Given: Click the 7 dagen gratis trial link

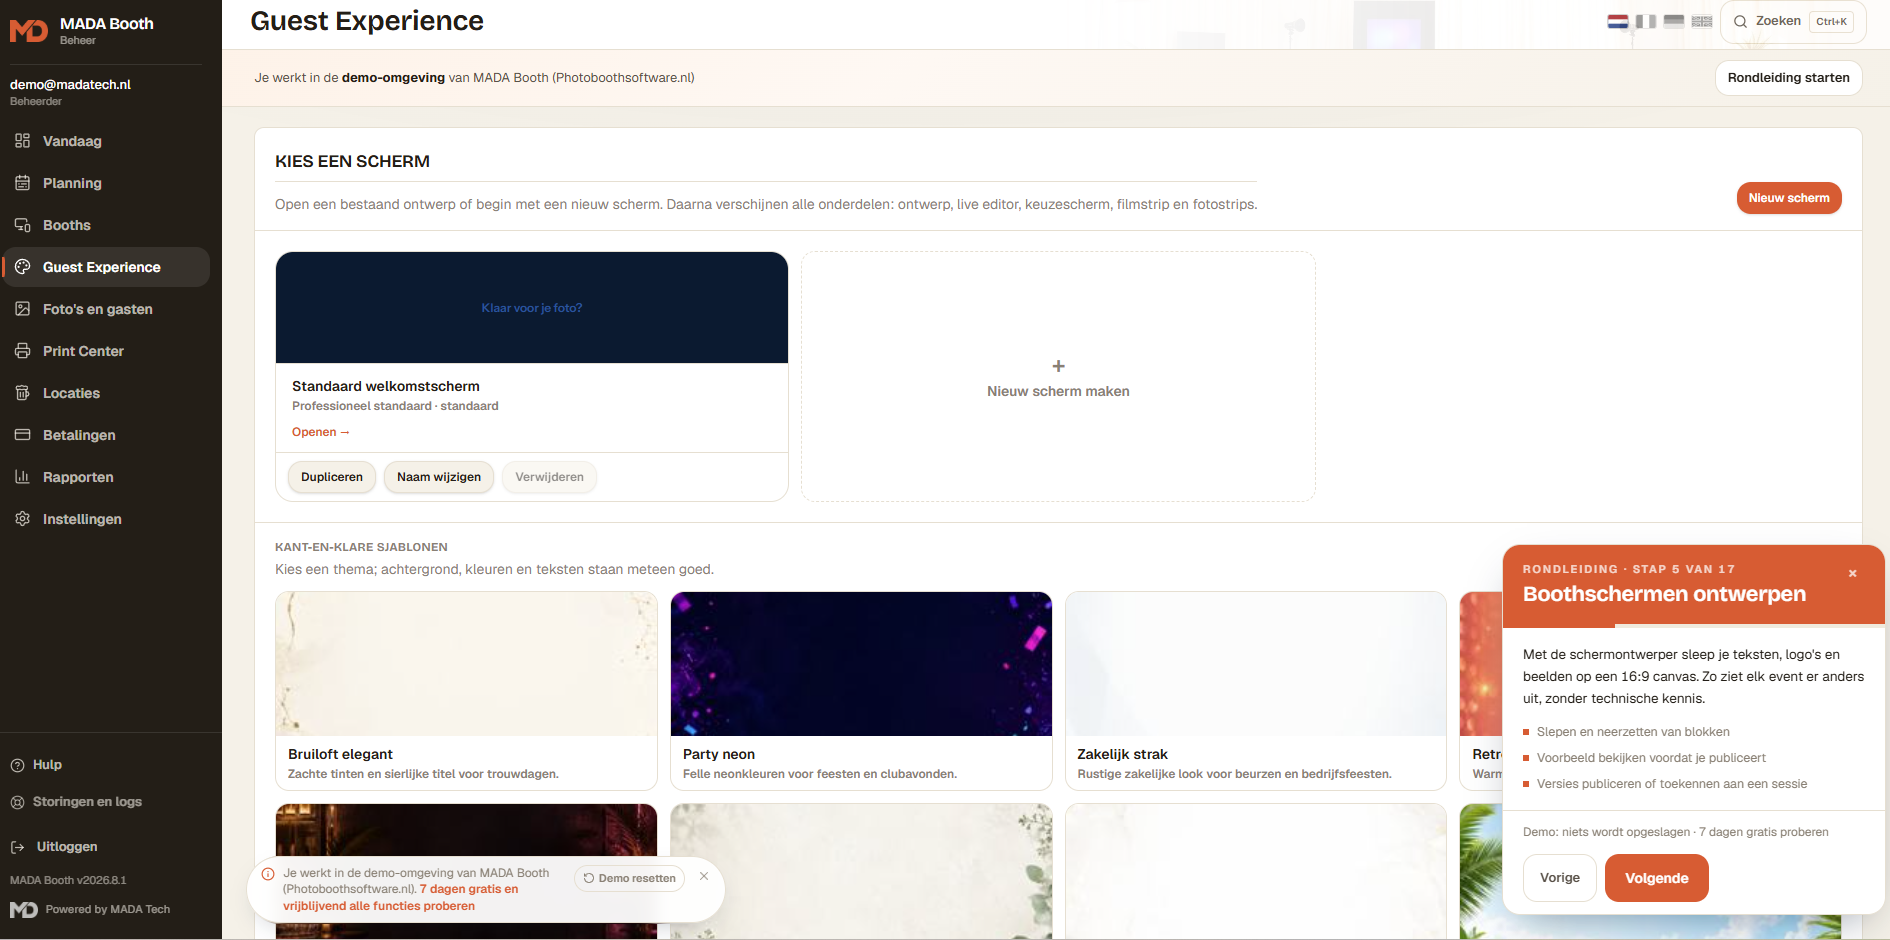Looking at the screenshot, I should coord(400,898).
